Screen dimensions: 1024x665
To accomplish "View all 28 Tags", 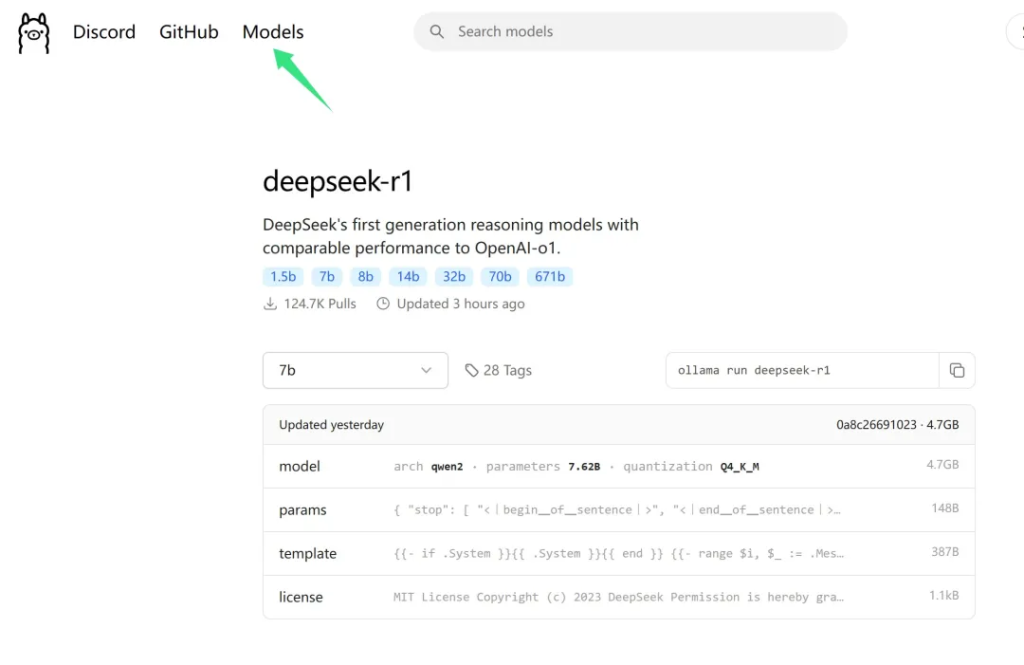I will tap(507, 370).
